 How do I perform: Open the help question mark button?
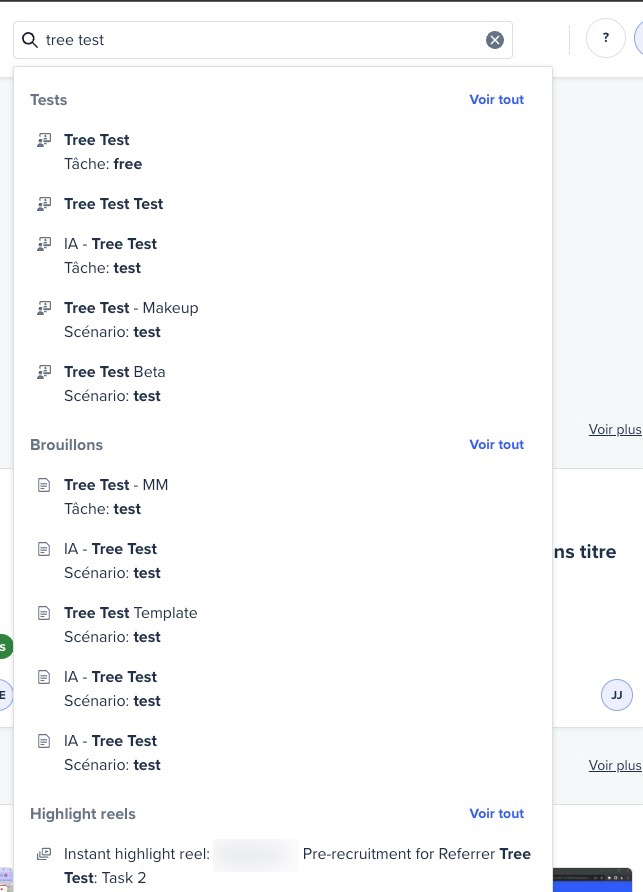pos(605,38)
